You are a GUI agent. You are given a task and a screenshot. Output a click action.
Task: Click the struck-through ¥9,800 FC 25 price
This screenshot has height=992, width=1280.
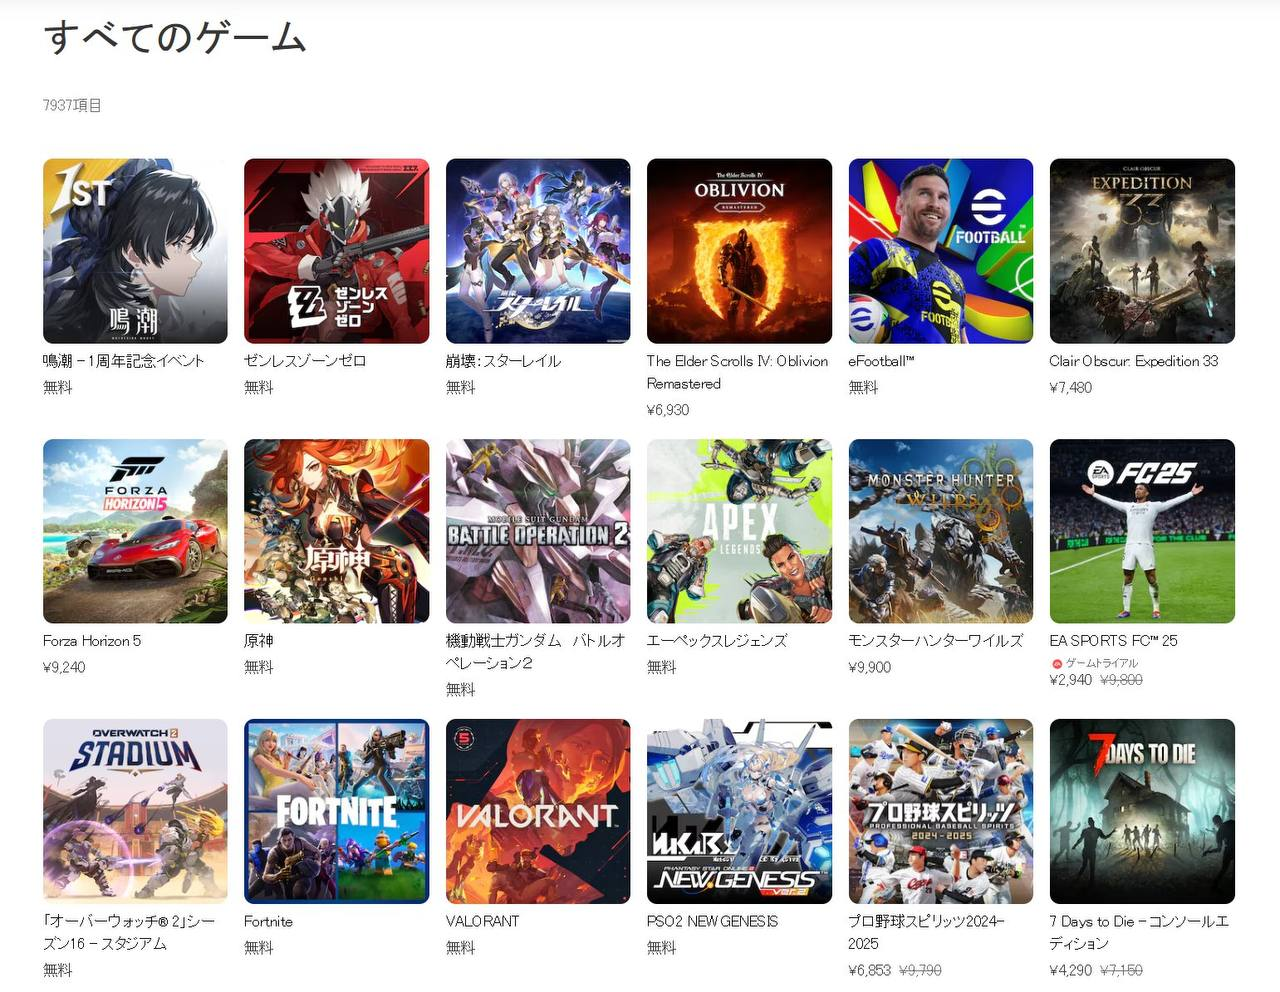[1121, 680]
